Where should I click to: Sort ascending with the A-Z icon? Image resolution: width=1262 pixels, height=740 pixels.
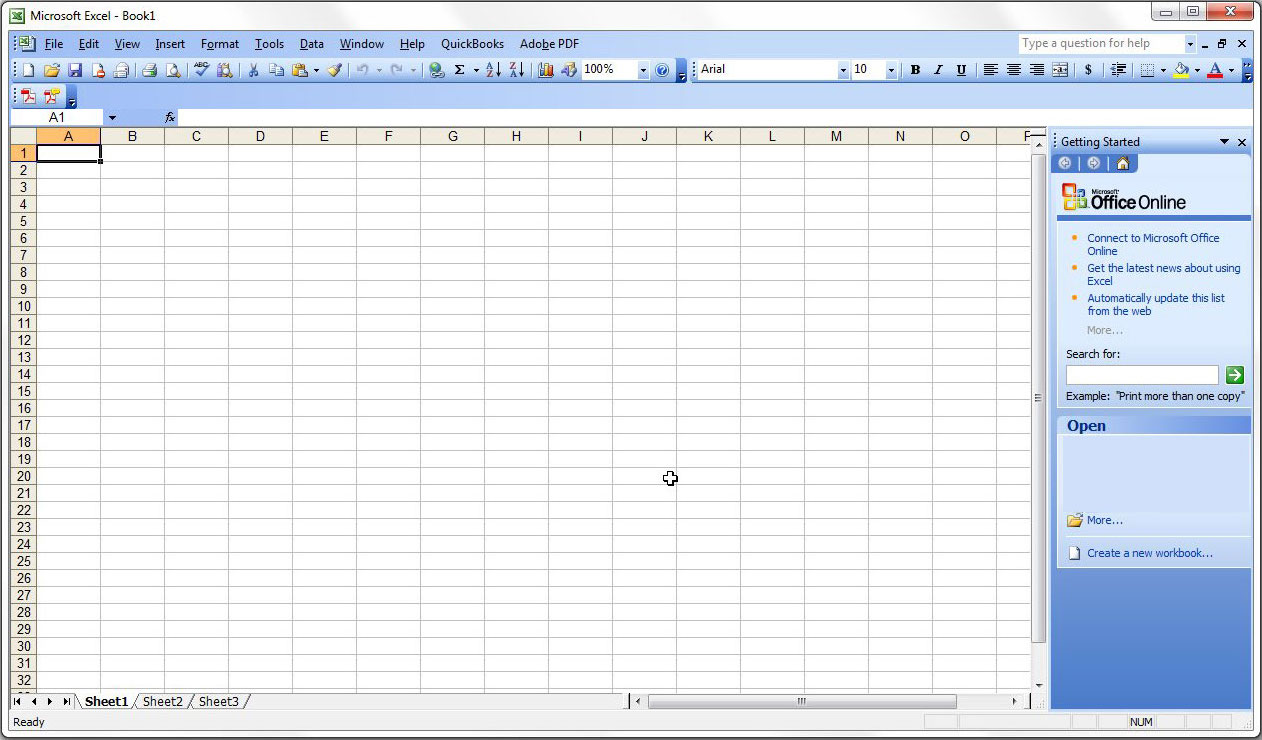pyautogui.click(x=493, y=70)
